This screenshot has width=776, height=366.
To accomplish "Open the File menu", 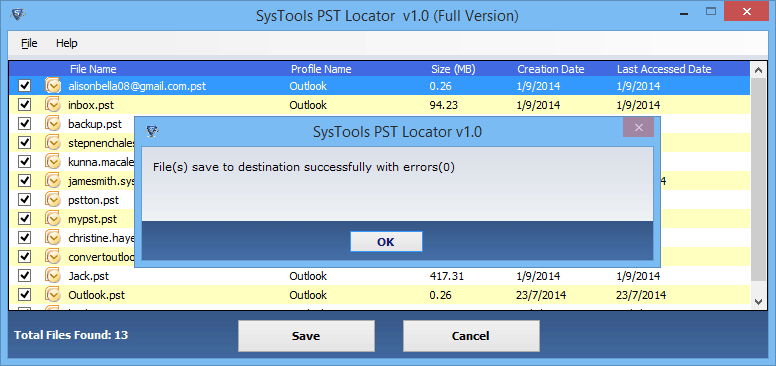I will coord(29,43).
